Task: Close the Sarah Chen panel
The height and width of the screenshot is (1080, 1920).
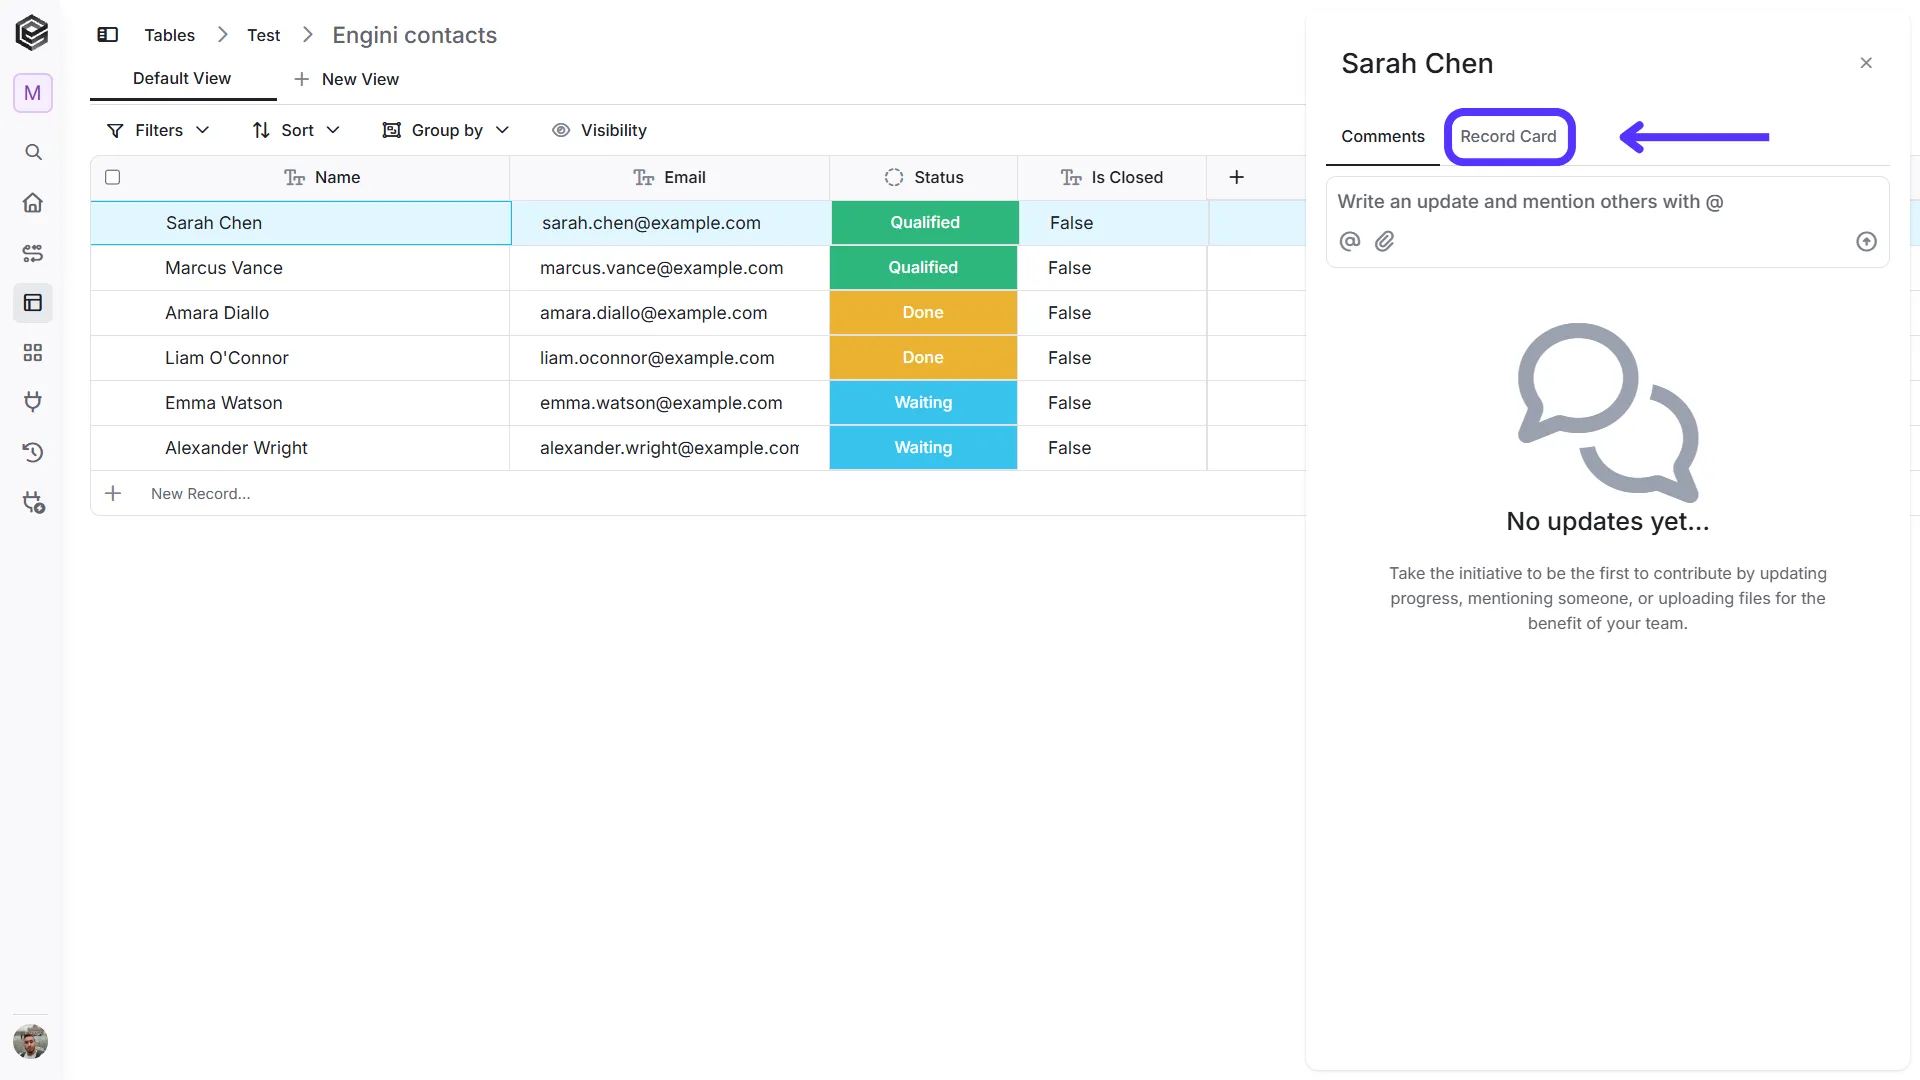Action: coord(1866,63)
